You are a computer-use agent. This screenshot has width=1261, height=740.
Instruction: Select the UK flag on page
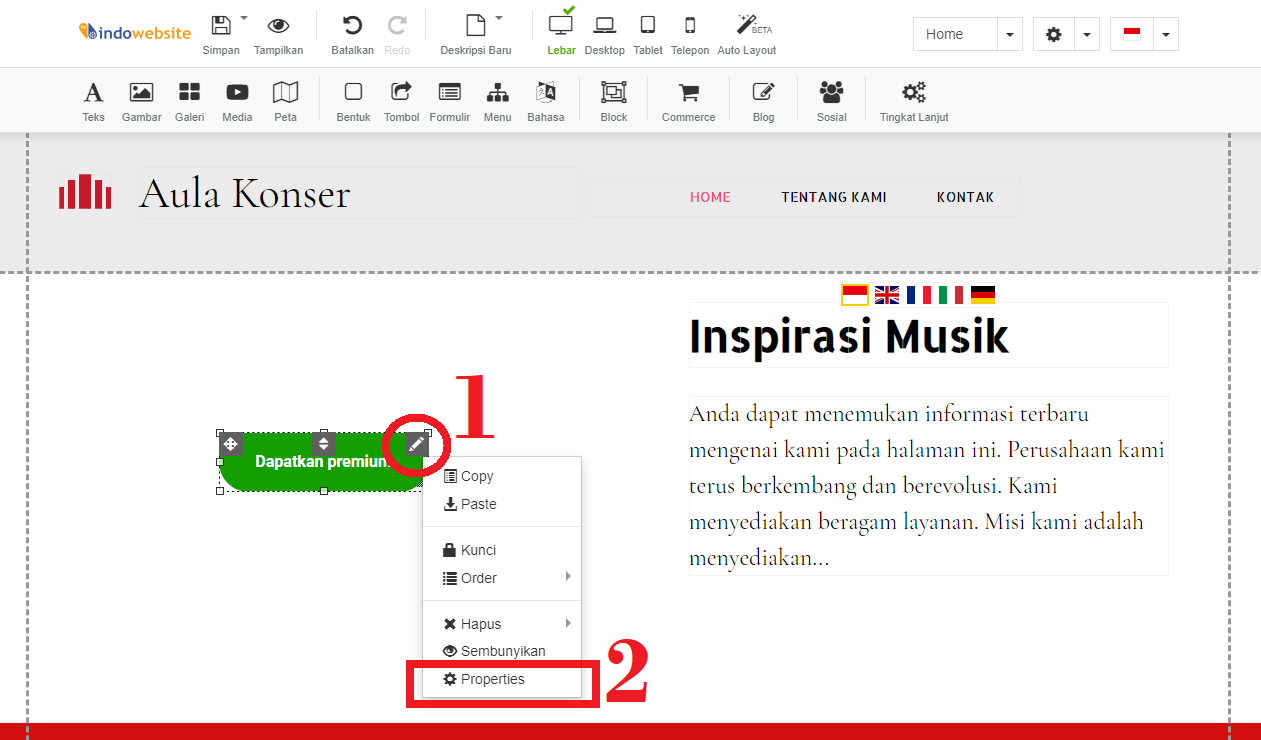[x=887, y=294]
